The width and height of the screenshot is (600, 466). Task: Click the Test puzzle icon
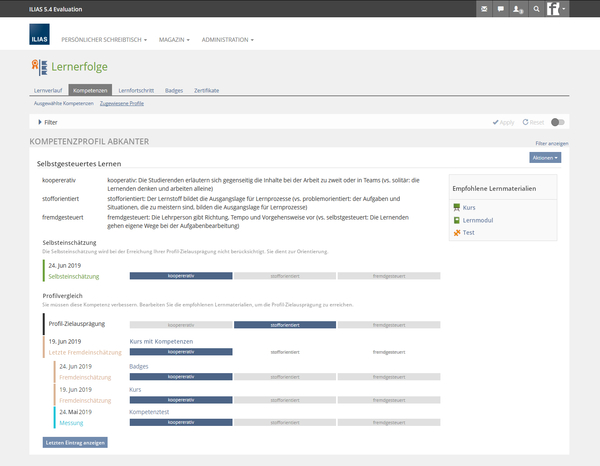click(457, 233)
